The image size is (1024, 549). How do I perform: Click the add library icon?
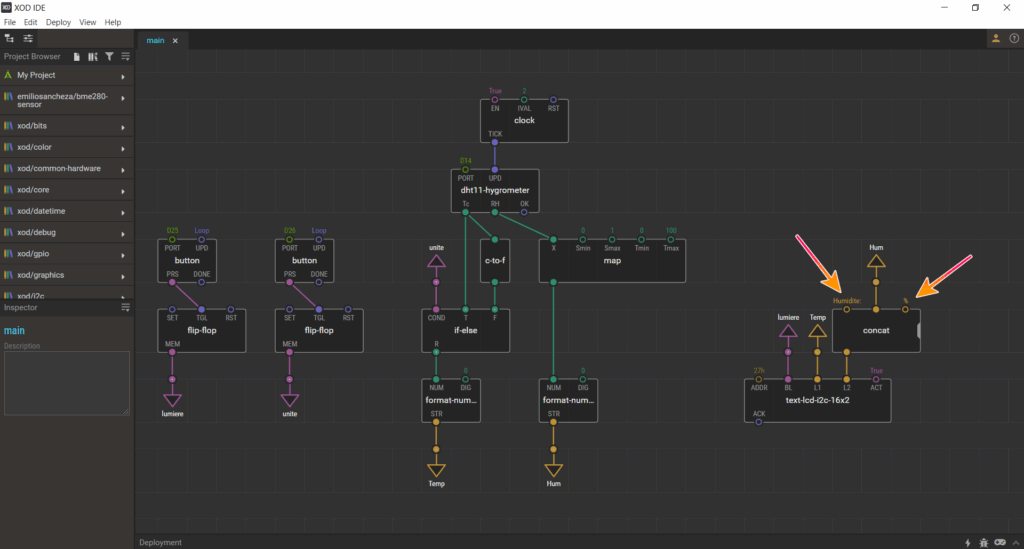pos(93,57)
